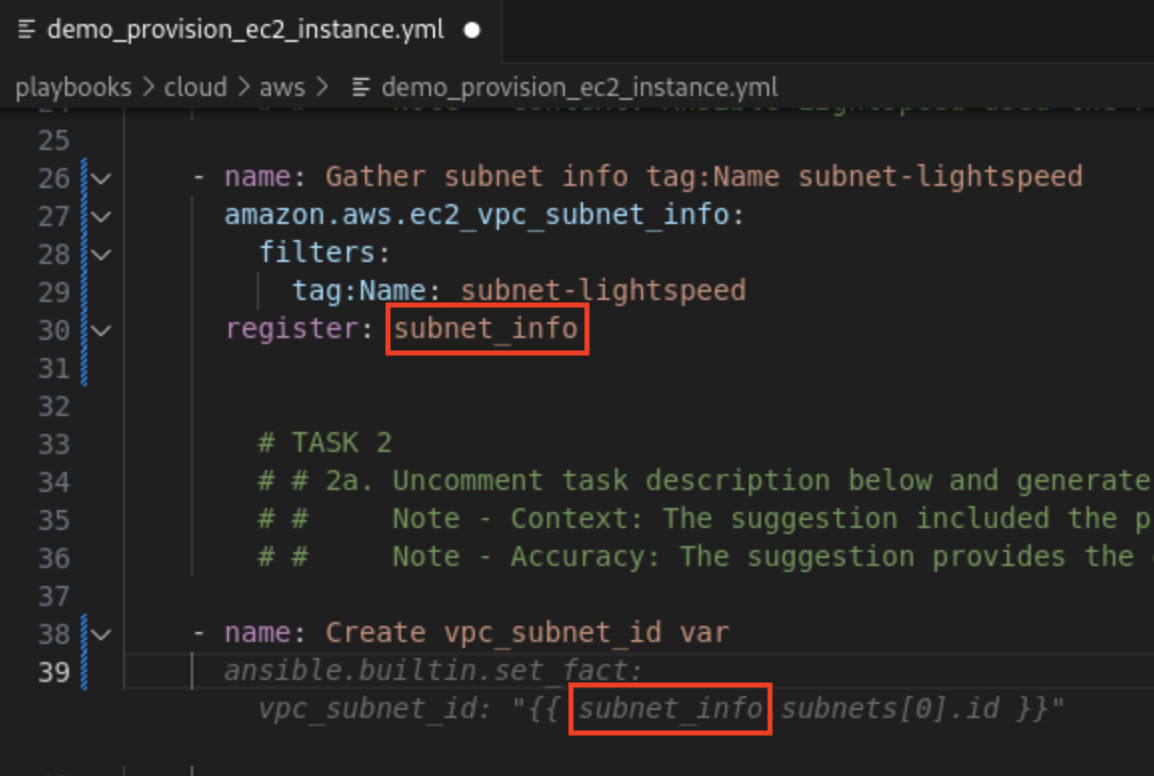The height and width of the screenshot is (776, 1154).
Task: Open the playbooks breadcrumb
Action: click(73, 88)
